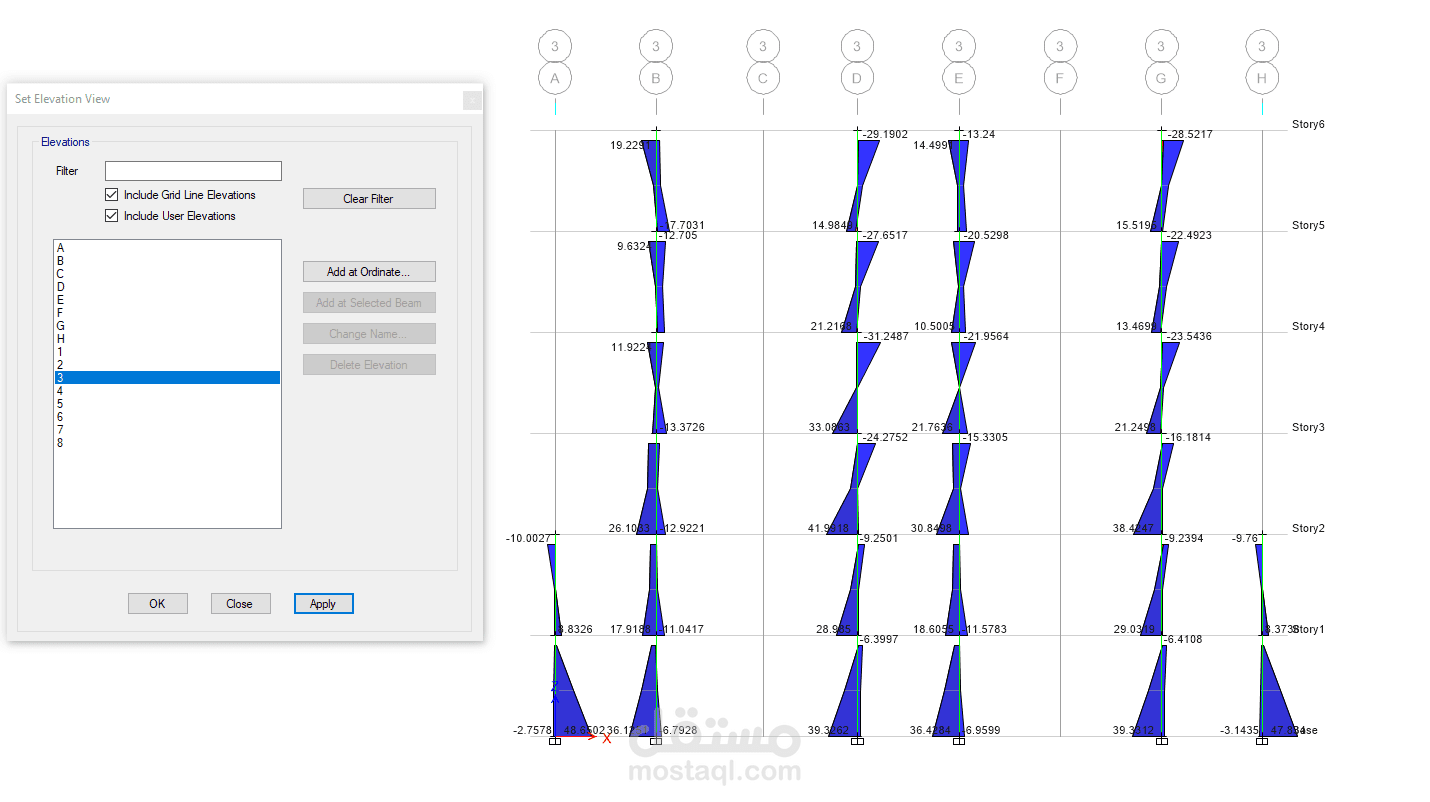Screen dimensions: 1430x802
Task: Toggle Include Grid Line Elevations checkbox
Action: click(111, 195)
